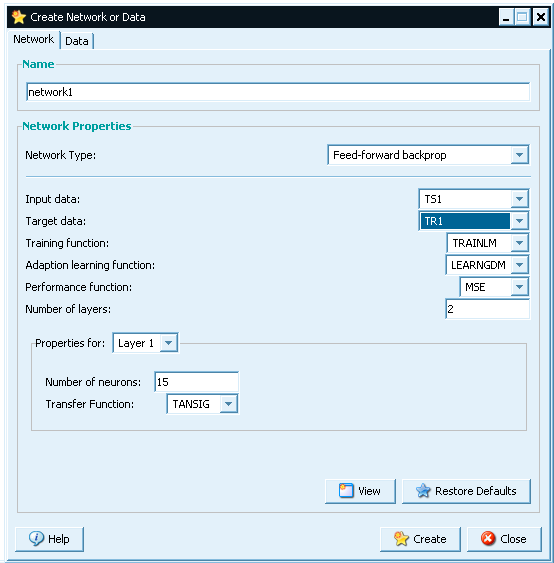Open the Training function dropdown
The height and width of the screenshot is (563, 554).
click(x=488, y=243)
